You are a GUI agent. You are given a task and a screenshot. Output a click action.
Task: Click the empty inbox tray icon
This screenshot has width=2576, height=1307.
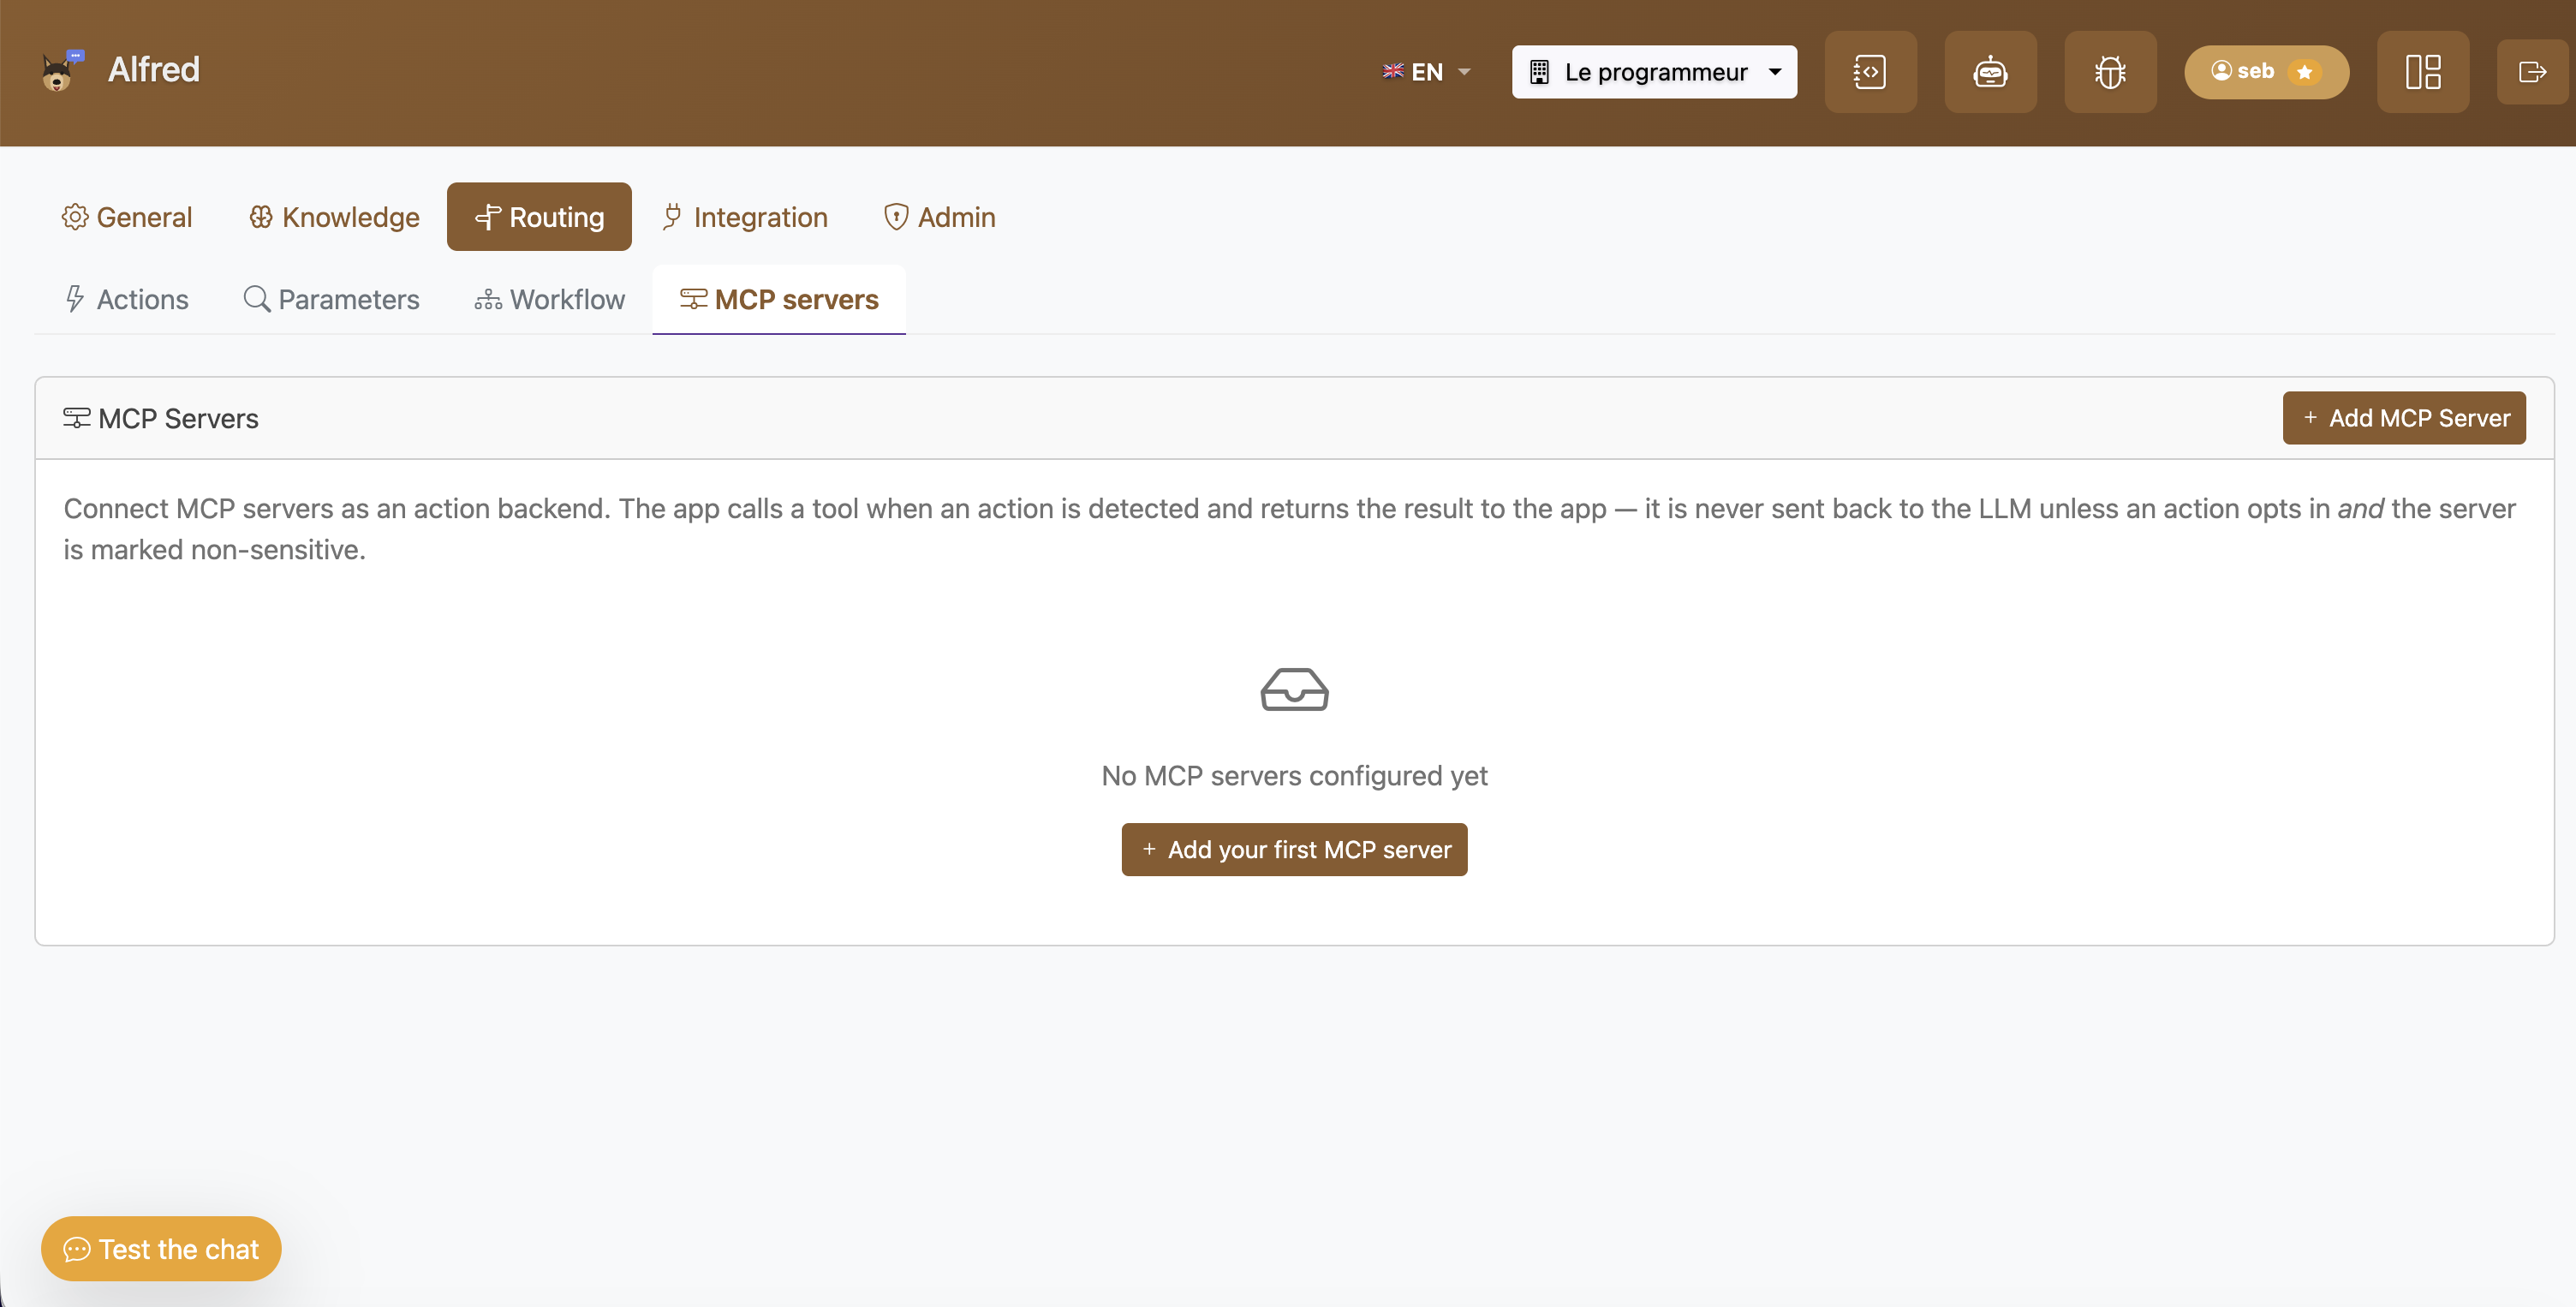tap(1294, 689)
